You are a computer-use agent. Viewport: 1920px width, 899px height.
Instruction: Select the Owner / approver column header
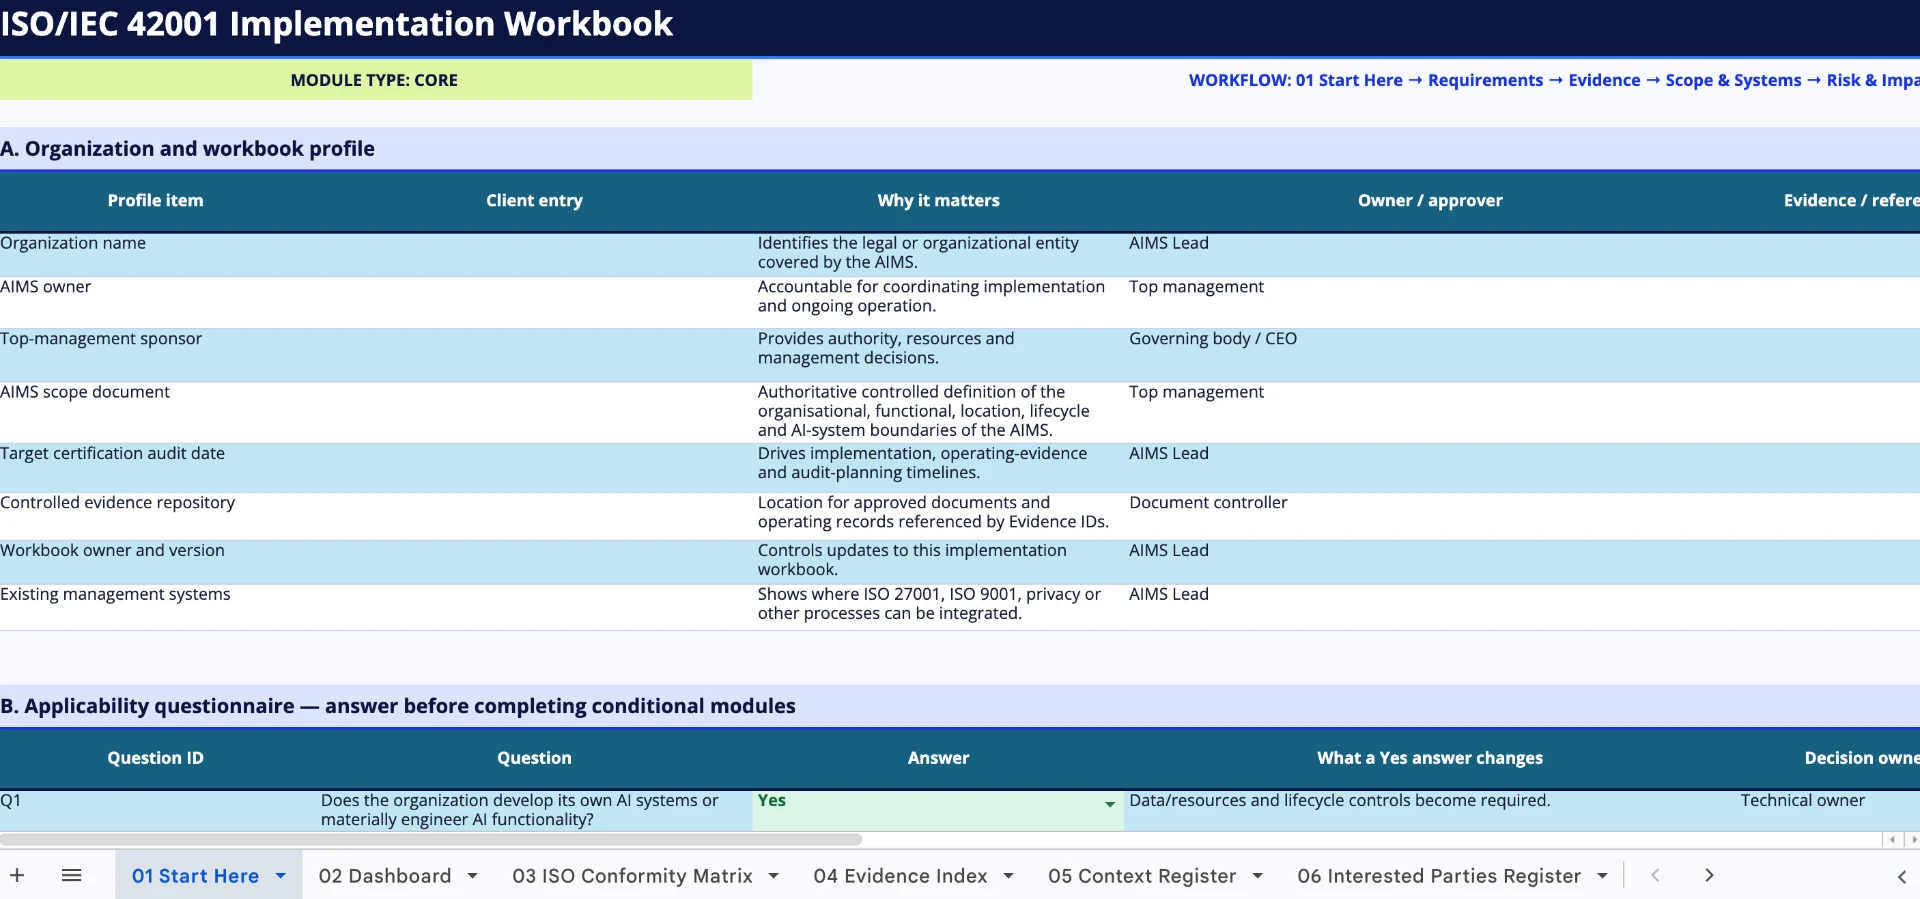(x=1430, y=201)
